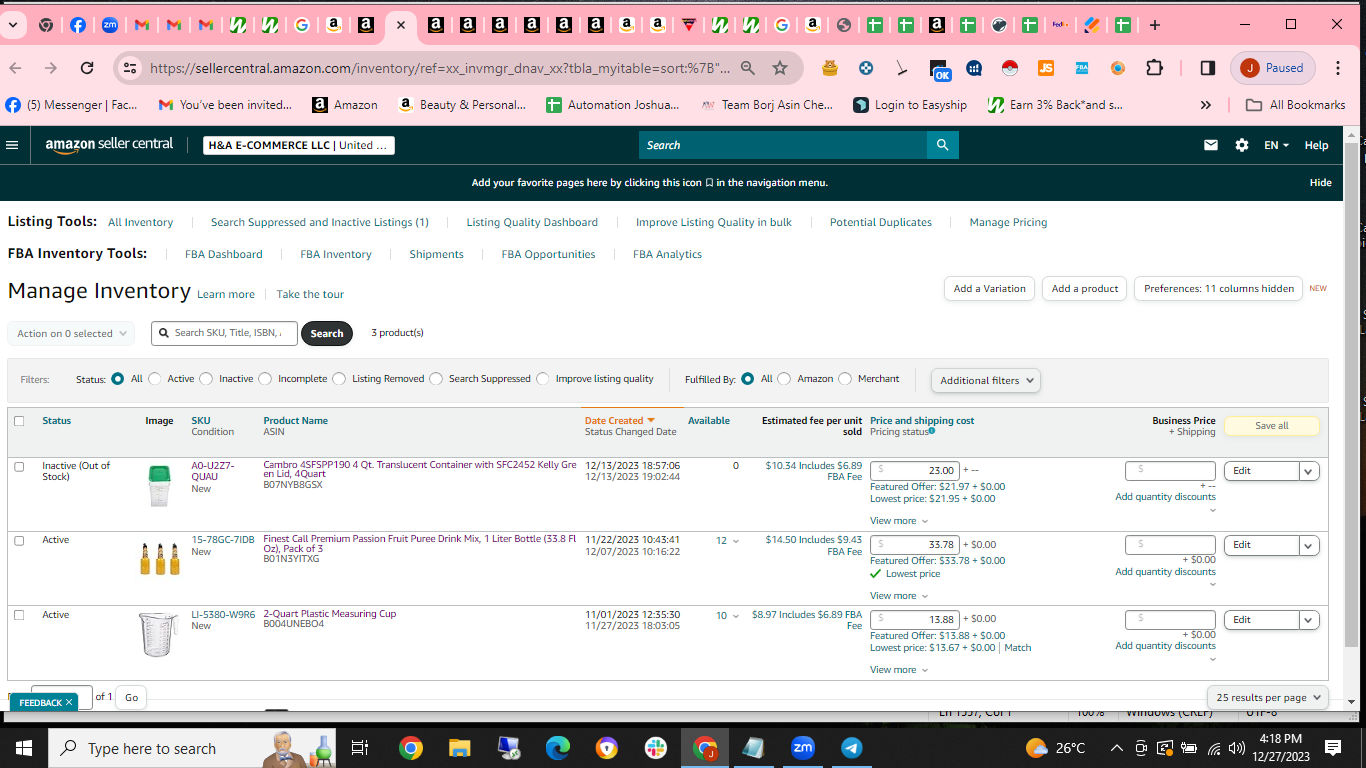
Task: Select the Inactive status radio button
Action: coord(206,379)
